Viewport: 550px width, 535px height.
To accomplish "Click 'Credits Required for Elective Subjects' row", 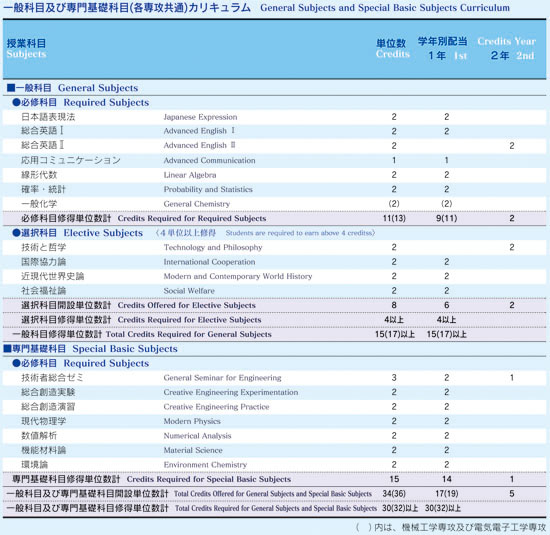I will (x=274, y=320).
